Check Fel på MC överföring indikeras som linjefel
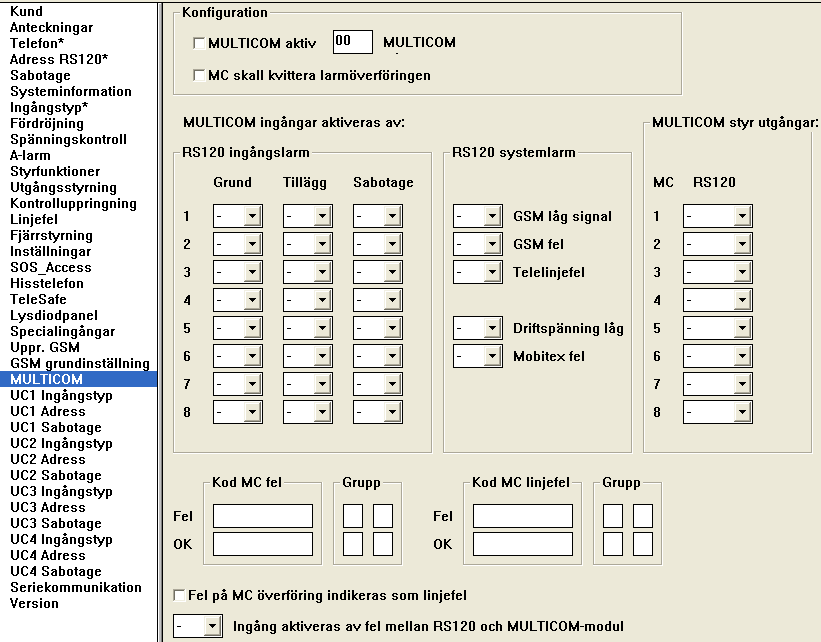This screenshot has height=642, width=821. [179, 595]
